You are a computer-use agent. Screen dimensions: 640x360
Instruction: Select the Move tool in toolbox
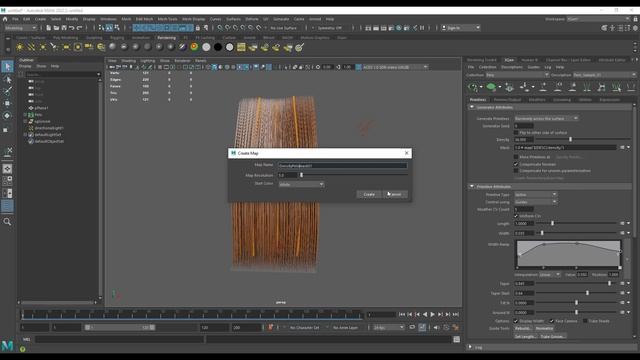pyautogui.click(x=7, y=103)
